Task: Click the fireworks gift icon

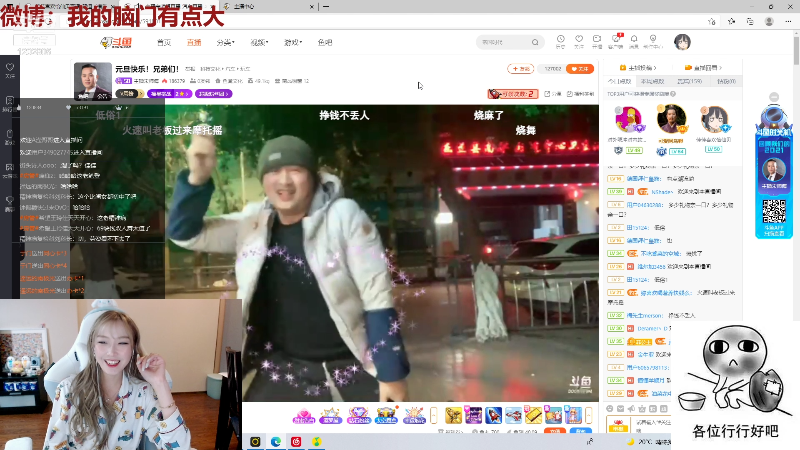Action: [x=414, y=415]
